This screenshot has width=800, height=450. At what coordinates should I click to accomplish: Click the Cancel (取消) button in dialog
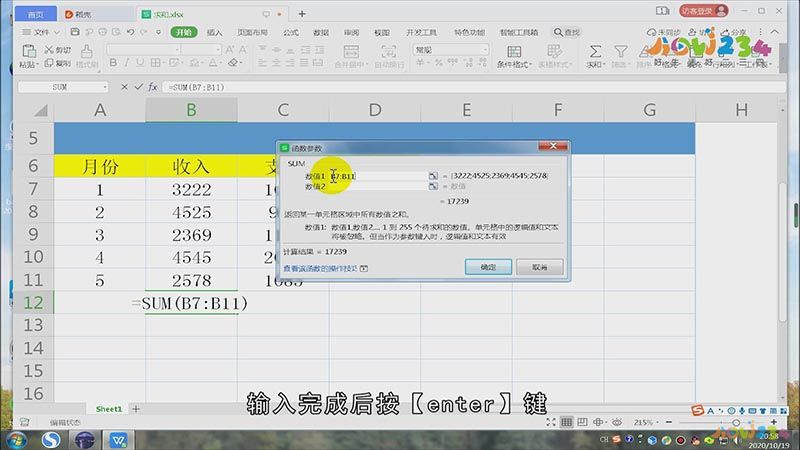(540, 267)
